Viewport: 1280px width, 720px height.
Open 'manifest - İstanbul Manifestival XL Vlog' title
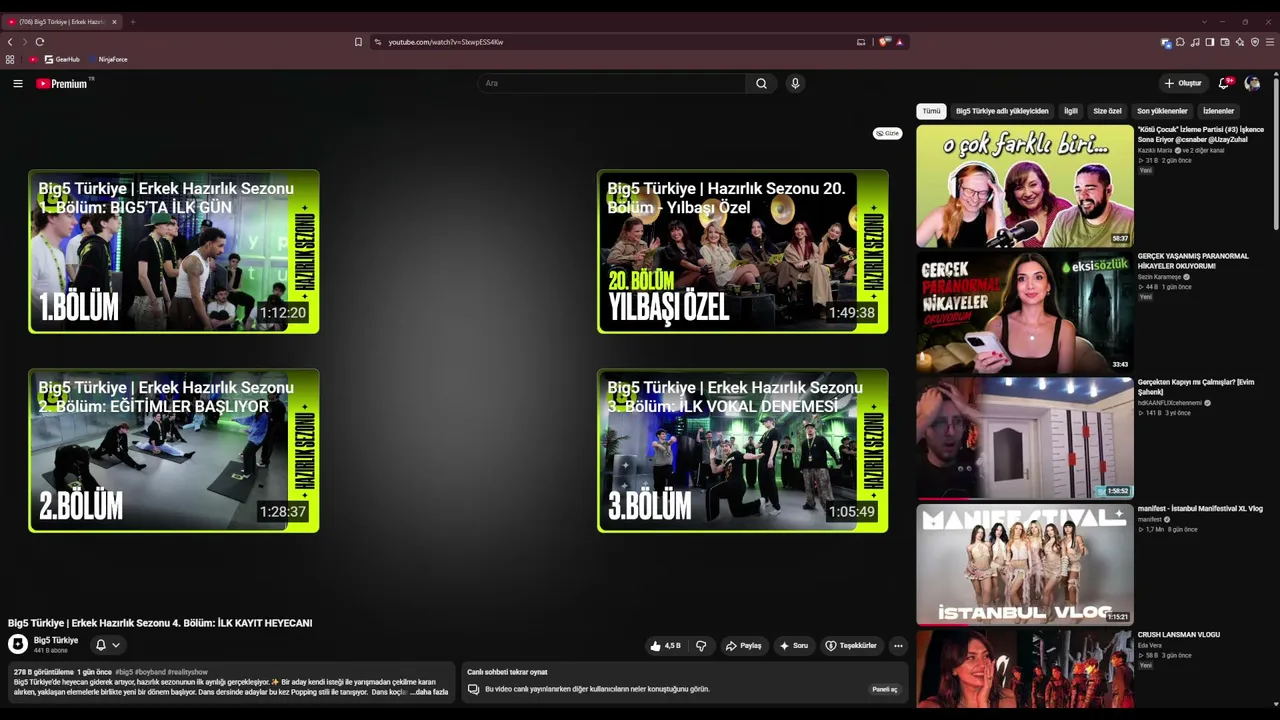[1200, 509]
